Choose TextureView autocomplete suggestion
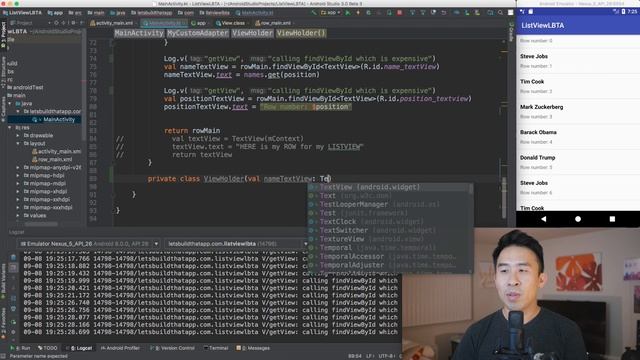 390,239
